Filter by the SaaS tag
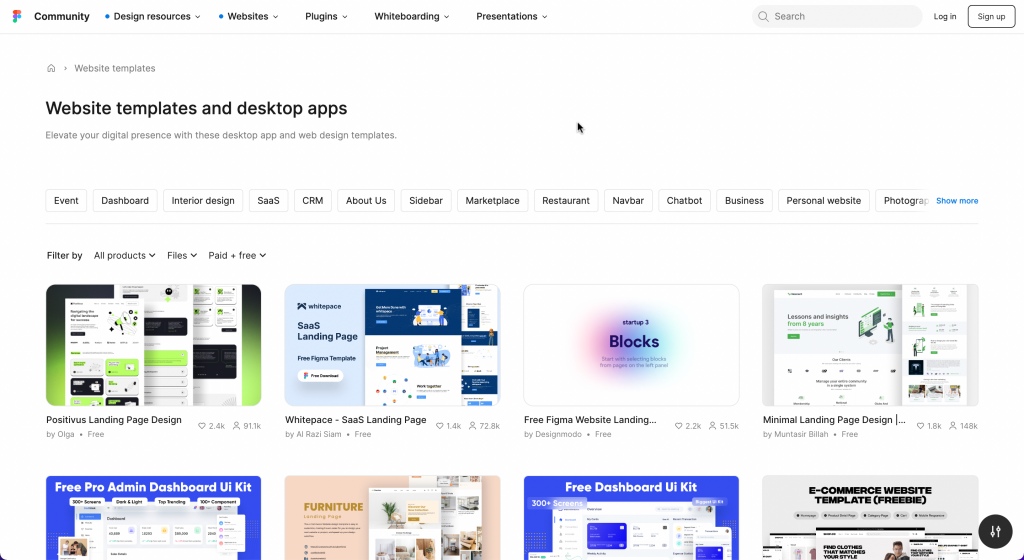The image size is (1024, 560). 268,200
